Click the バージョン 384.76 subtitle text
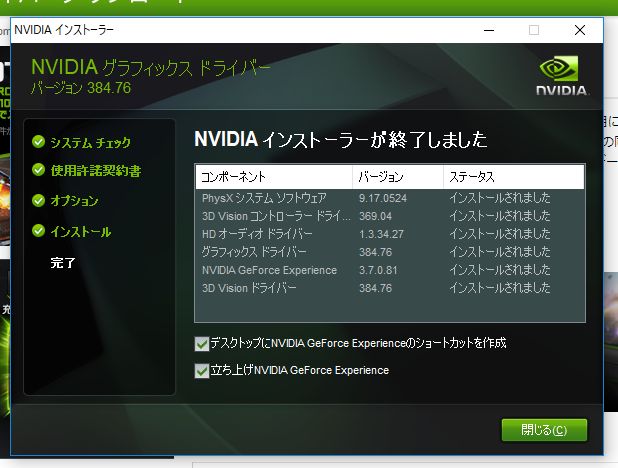This screenshot has height=468, width=618. [x=81, y=88]
